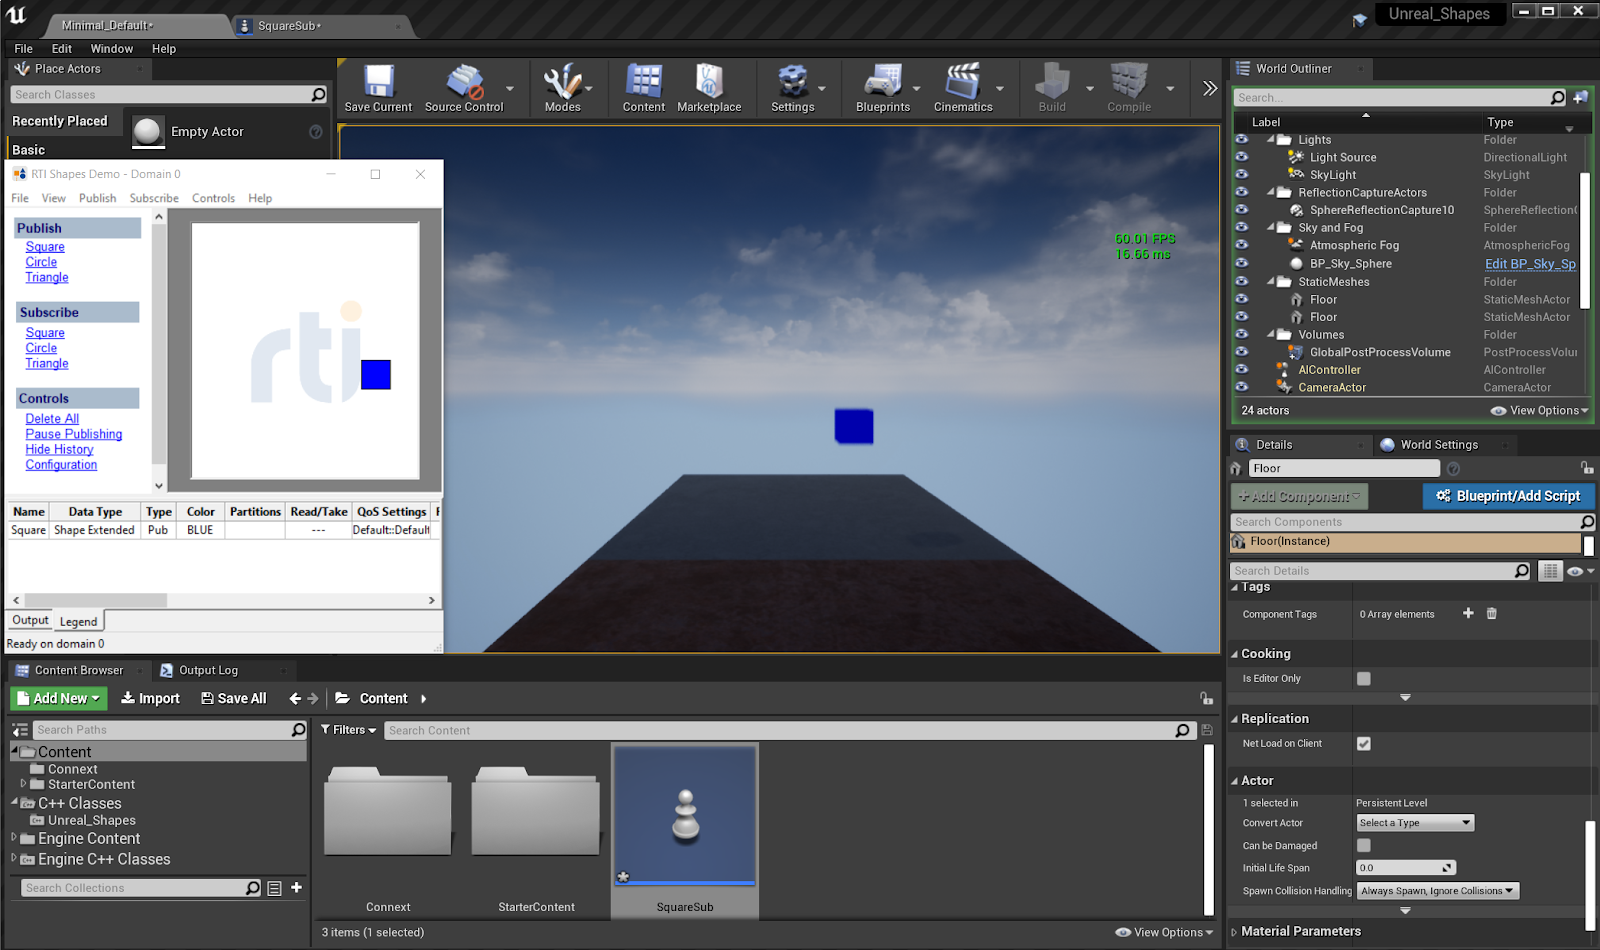The width and height of the screenshot is (1600, 950).
Task: Click the Unreal Engine logo icon
Action: (17, 14)
